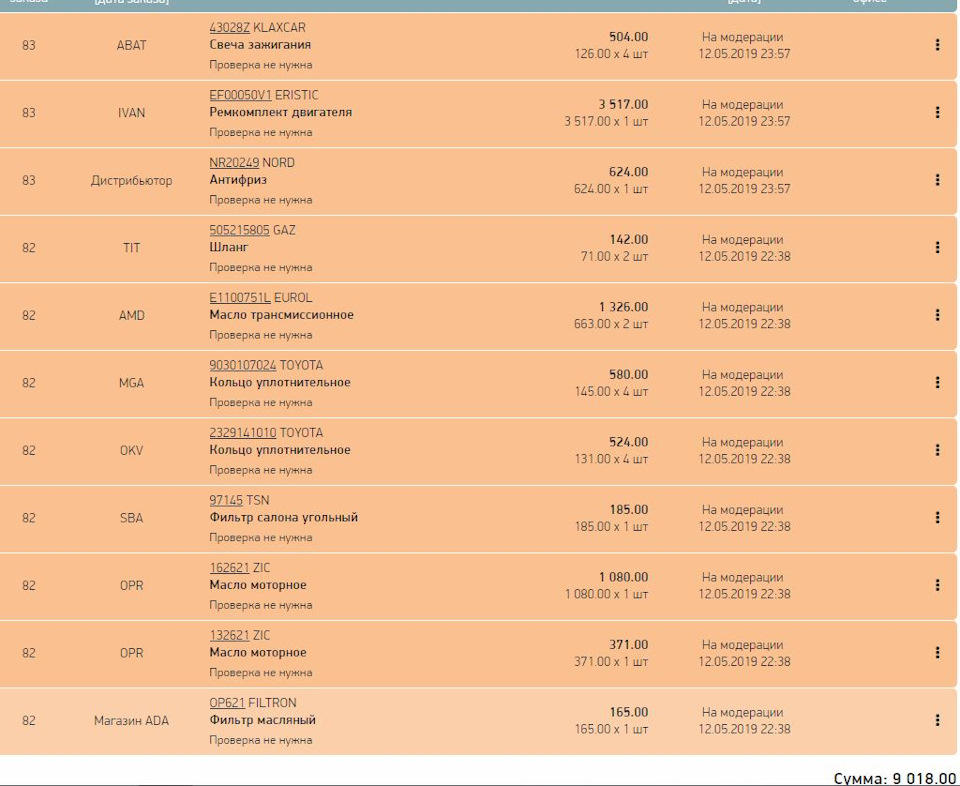Open actions menu for Фильтр салона угольный row
The image size is (960, 786).
[x=937, y=517]
